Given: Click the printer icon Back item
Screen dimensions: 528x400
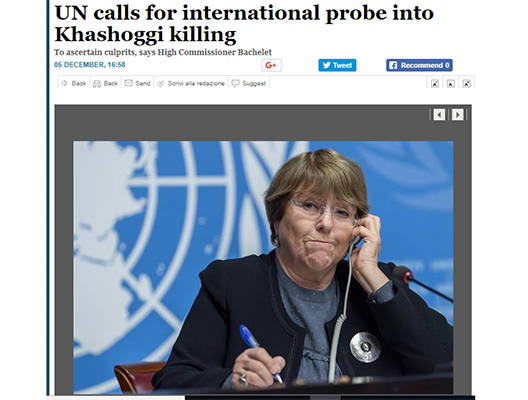Looking at the screenshot, I should pos(105,83).
